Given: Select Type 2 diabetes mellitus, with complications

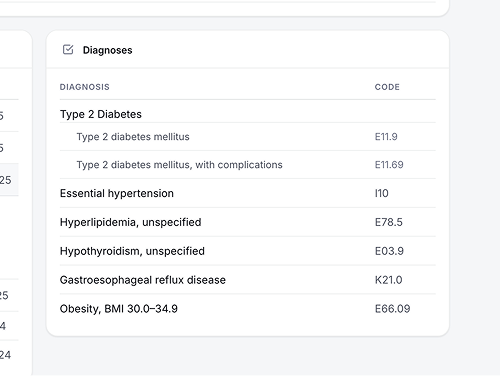Looking at the screenshot, I should coord(248,165).
